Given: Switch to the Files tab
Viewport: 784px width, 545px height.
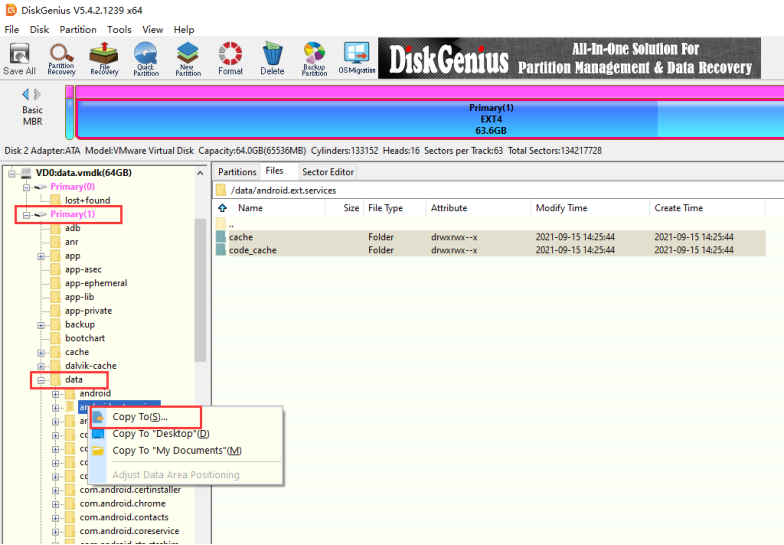Looking at the screenshot, I should point(274,171).
